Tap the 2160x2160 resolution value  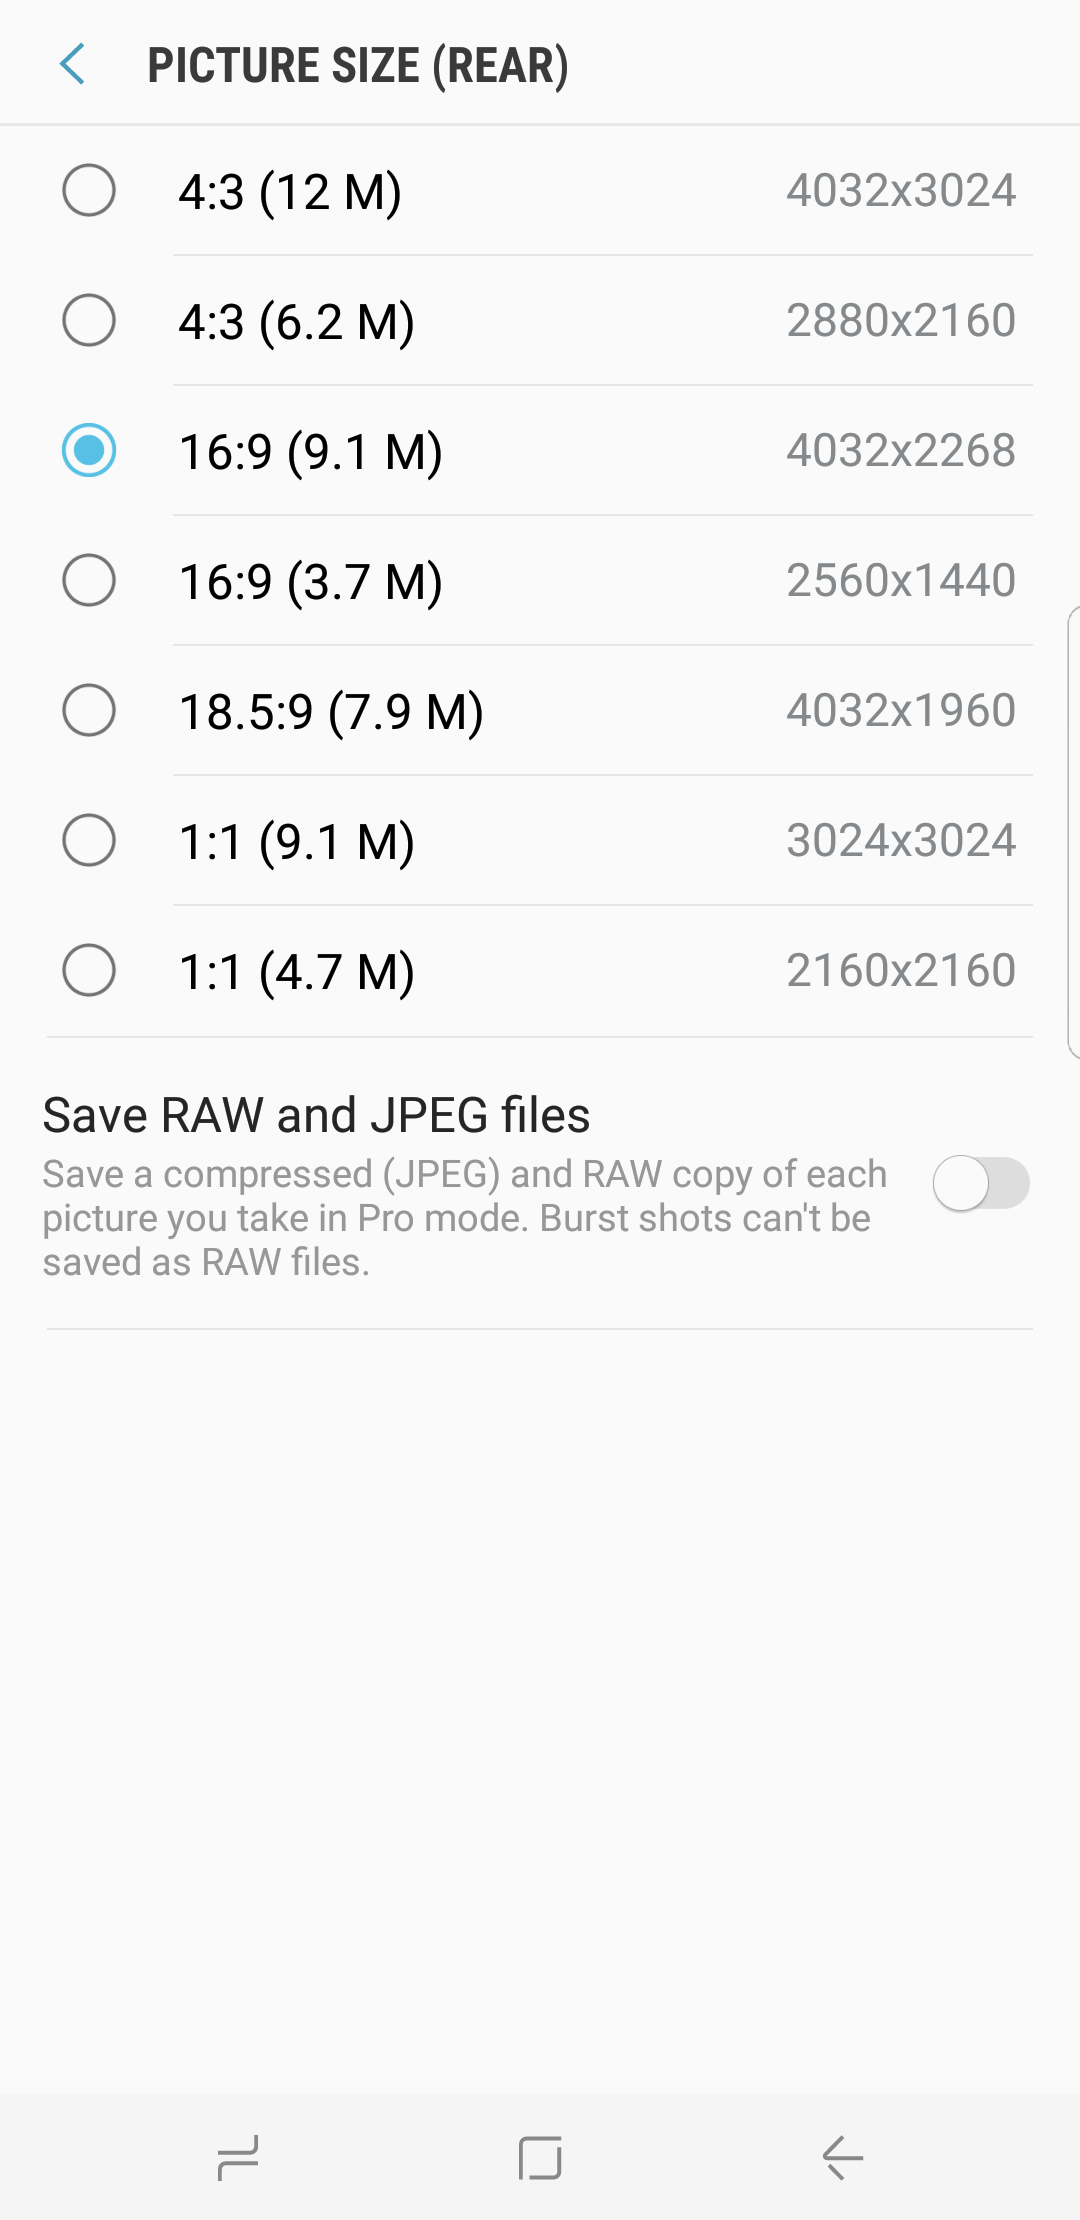coord(900,970)
